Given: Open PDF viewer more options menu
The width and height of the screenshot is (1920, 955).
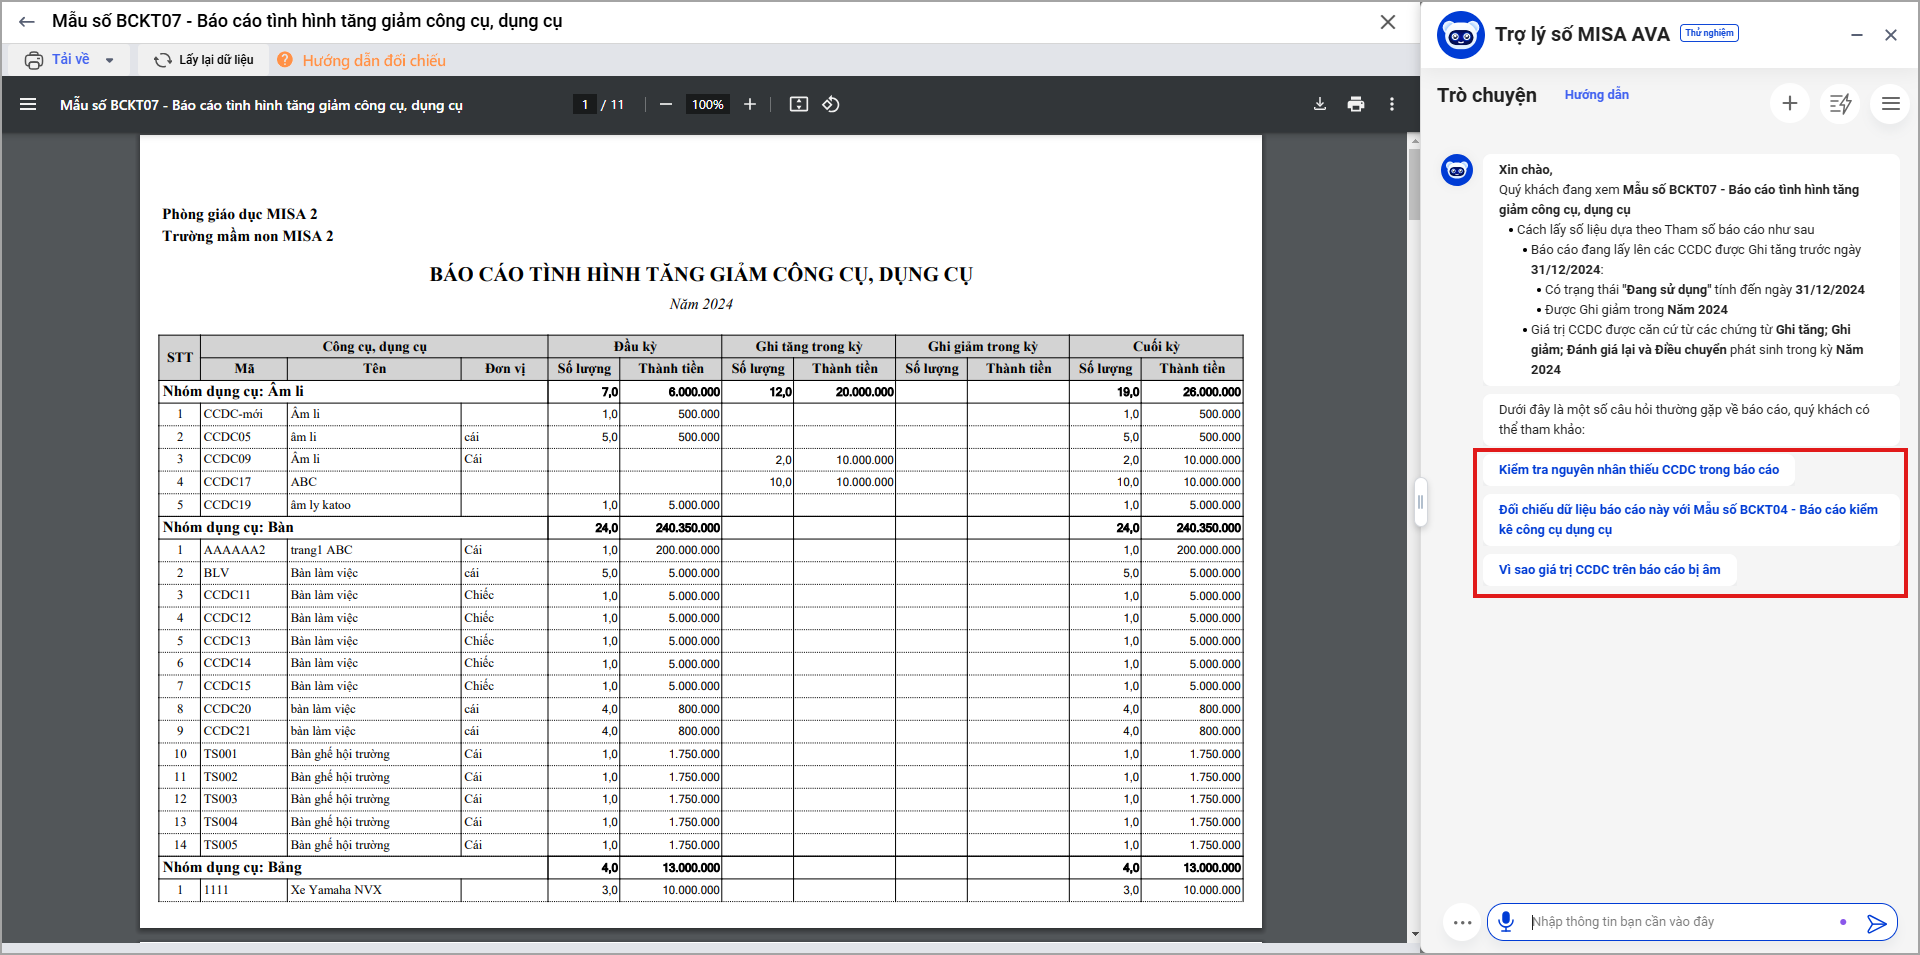Looking at the screenshot, I should click(x=1392, y=104).
